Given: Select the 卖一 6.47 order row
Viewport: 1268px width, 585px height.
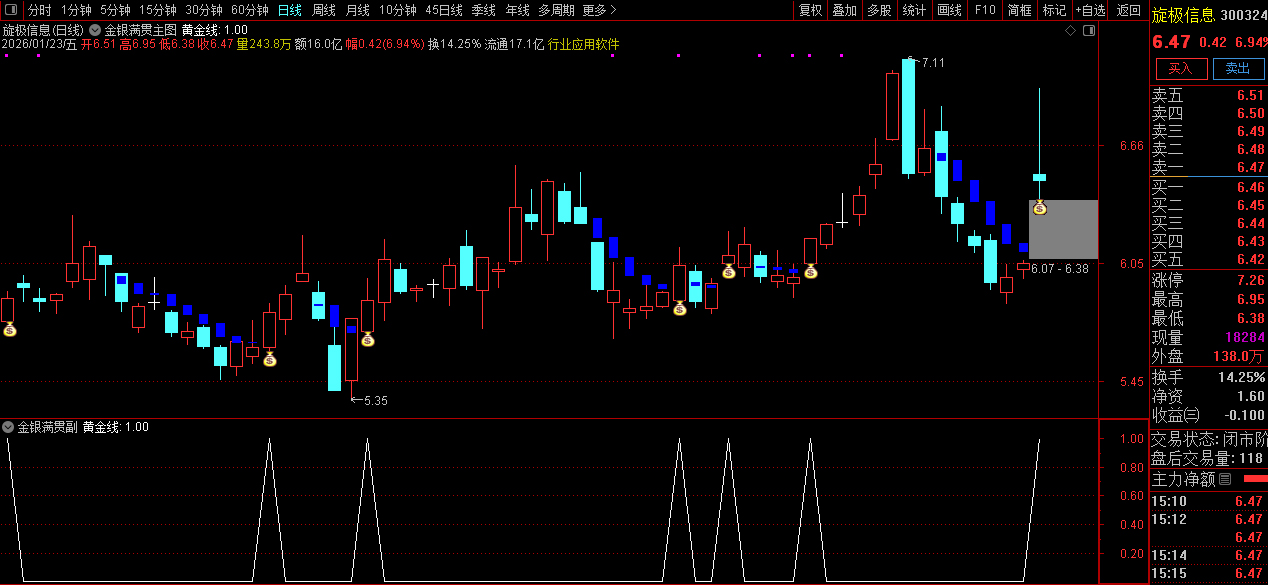Looking at the screenshot, I should [x=1208, y=167].
